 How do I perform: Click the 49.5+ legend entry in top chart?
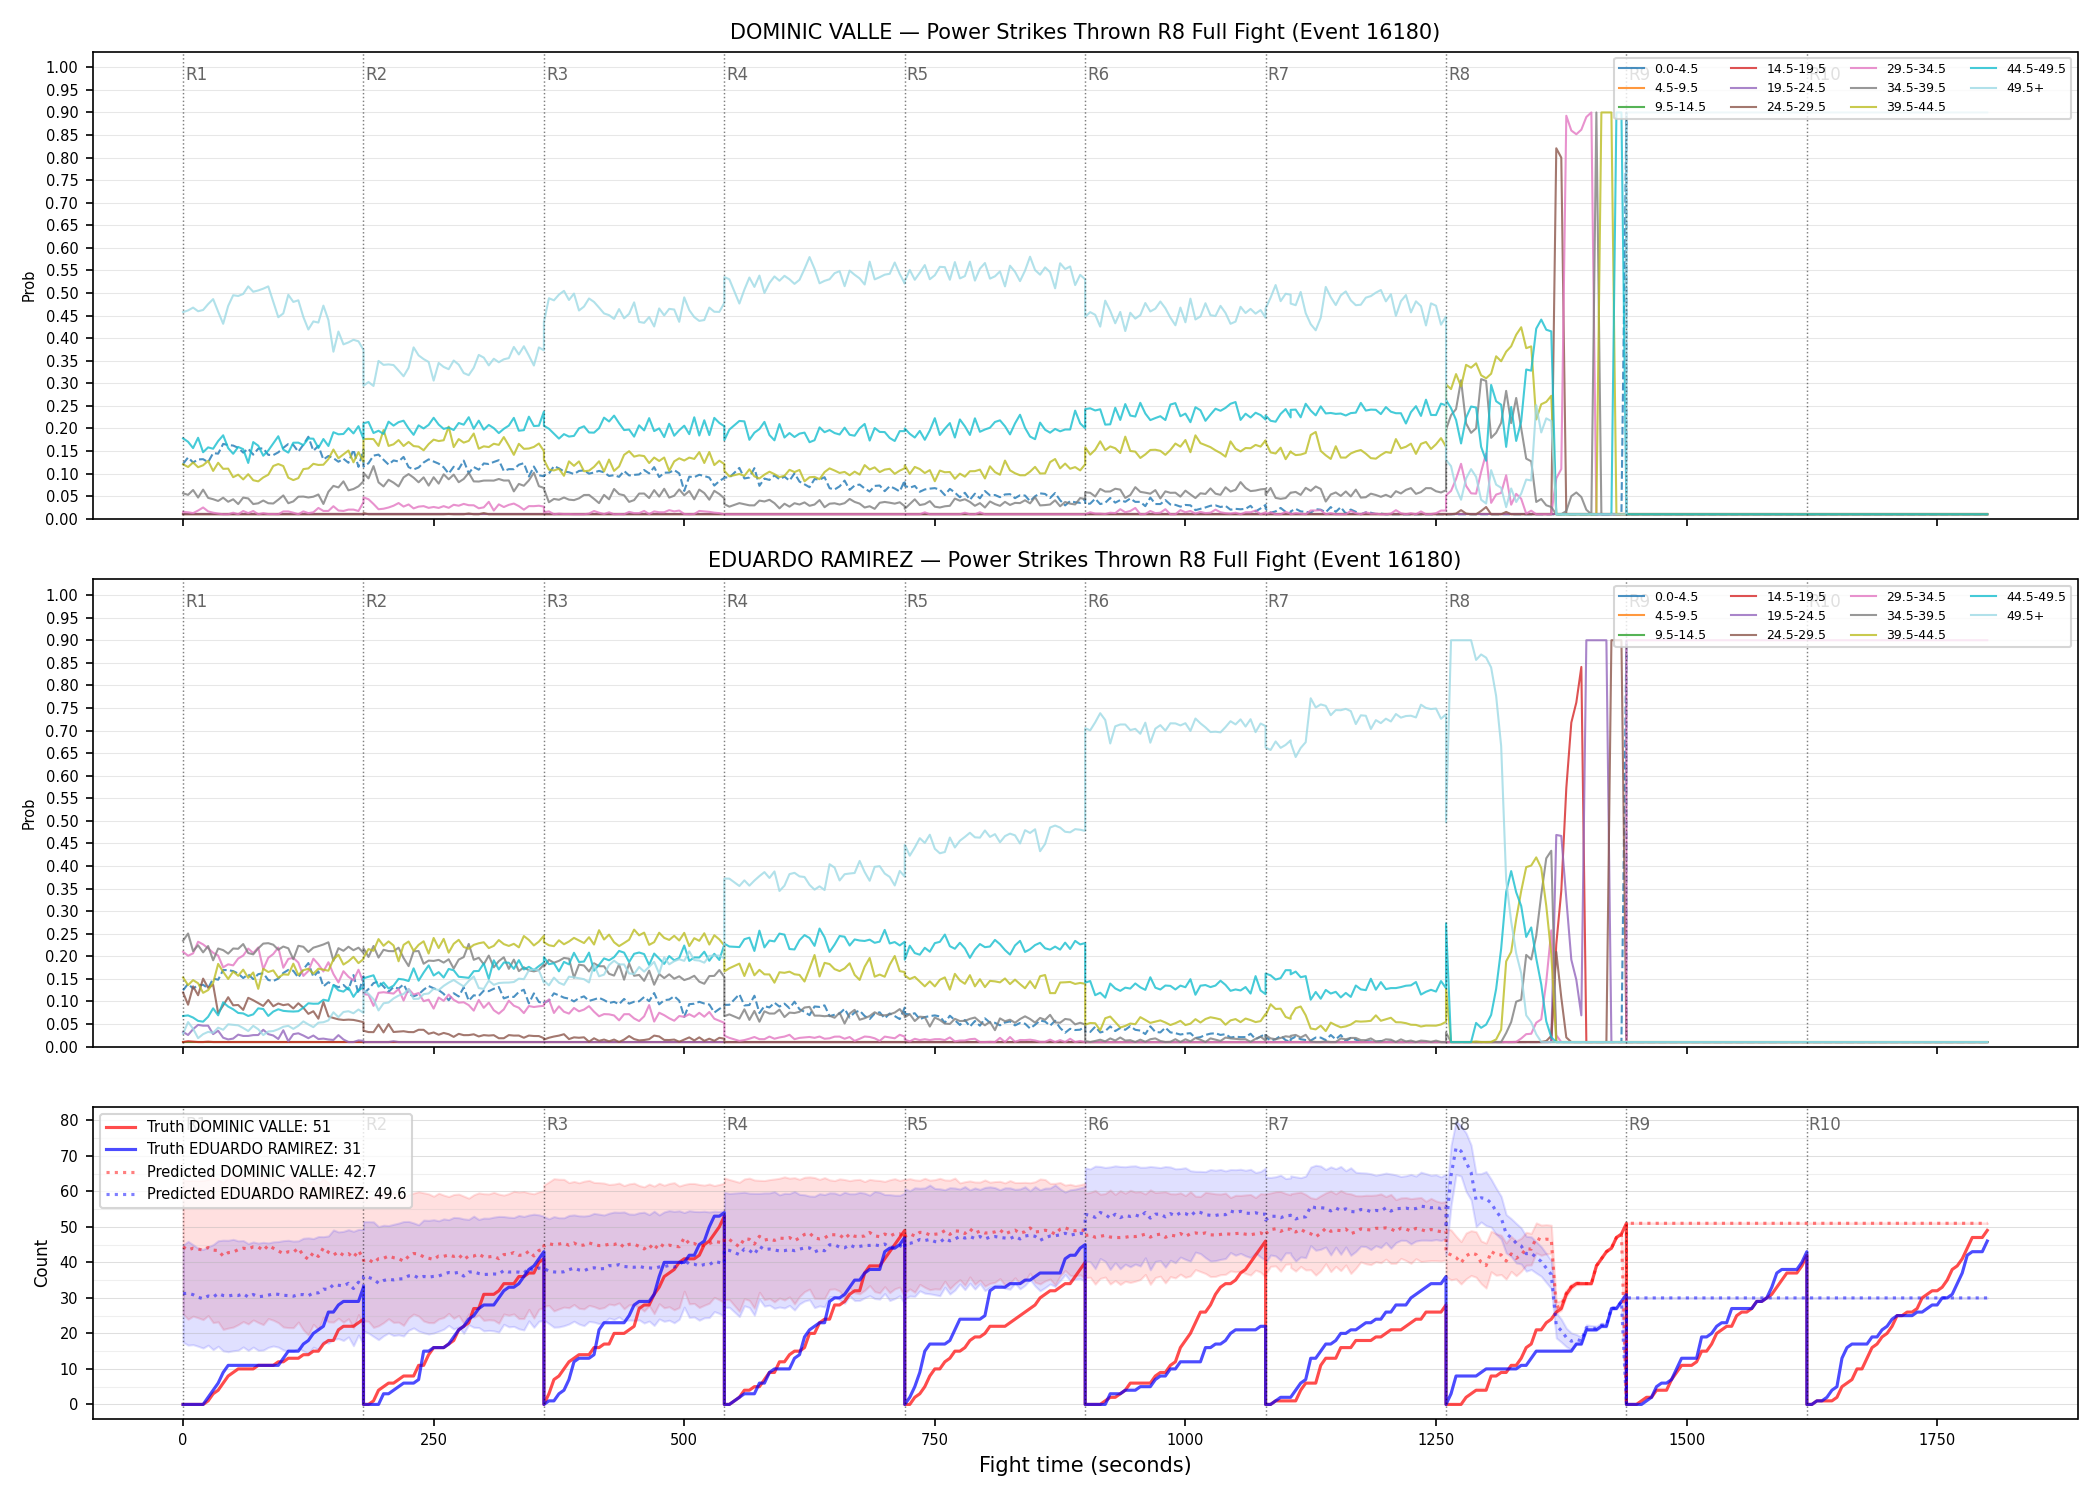click(2007, 88)
